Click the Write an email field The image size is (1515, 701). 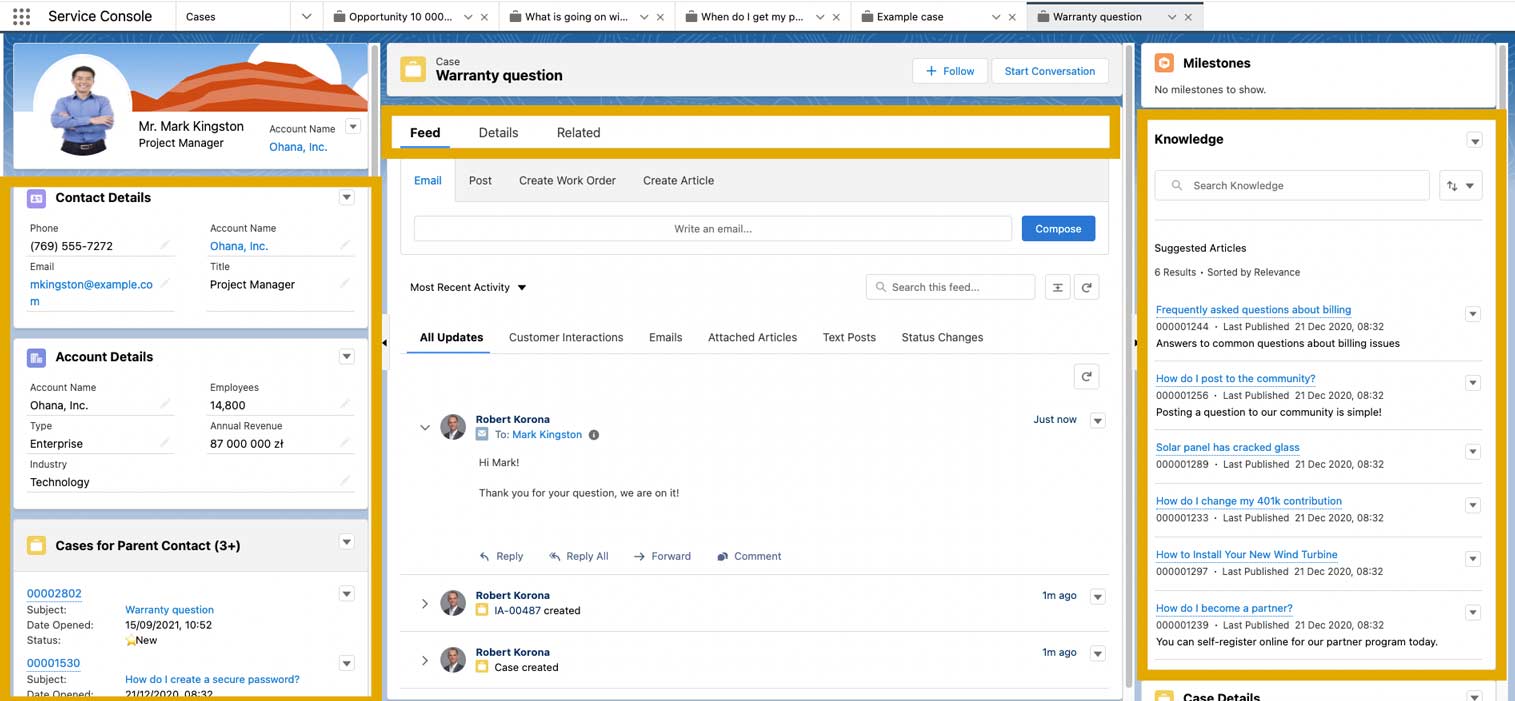point(712,228)
